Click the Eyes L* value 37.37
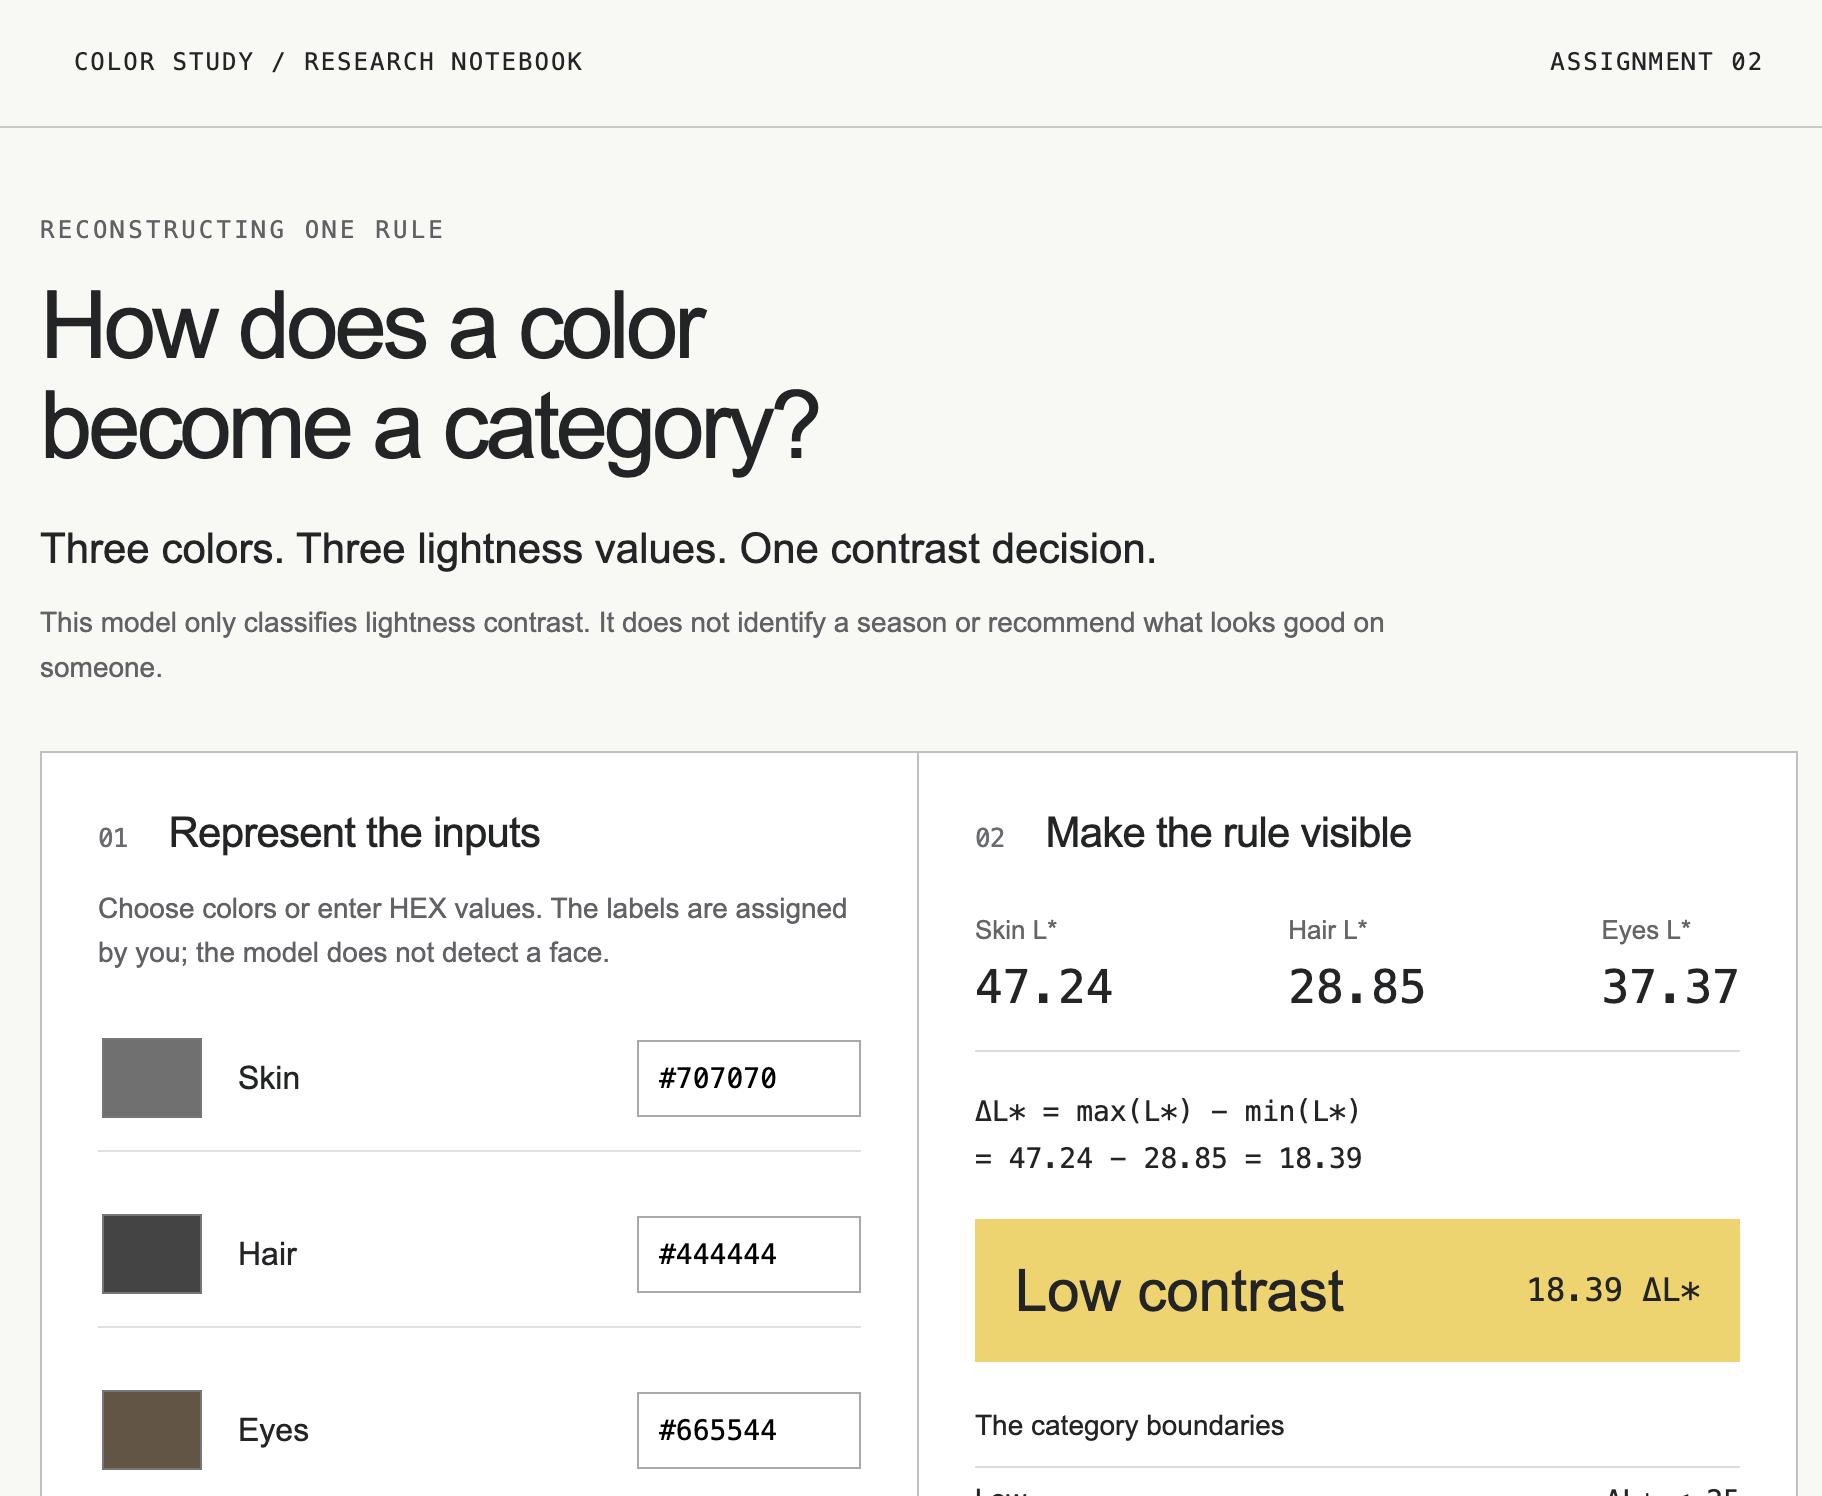 click(1670, 987)
